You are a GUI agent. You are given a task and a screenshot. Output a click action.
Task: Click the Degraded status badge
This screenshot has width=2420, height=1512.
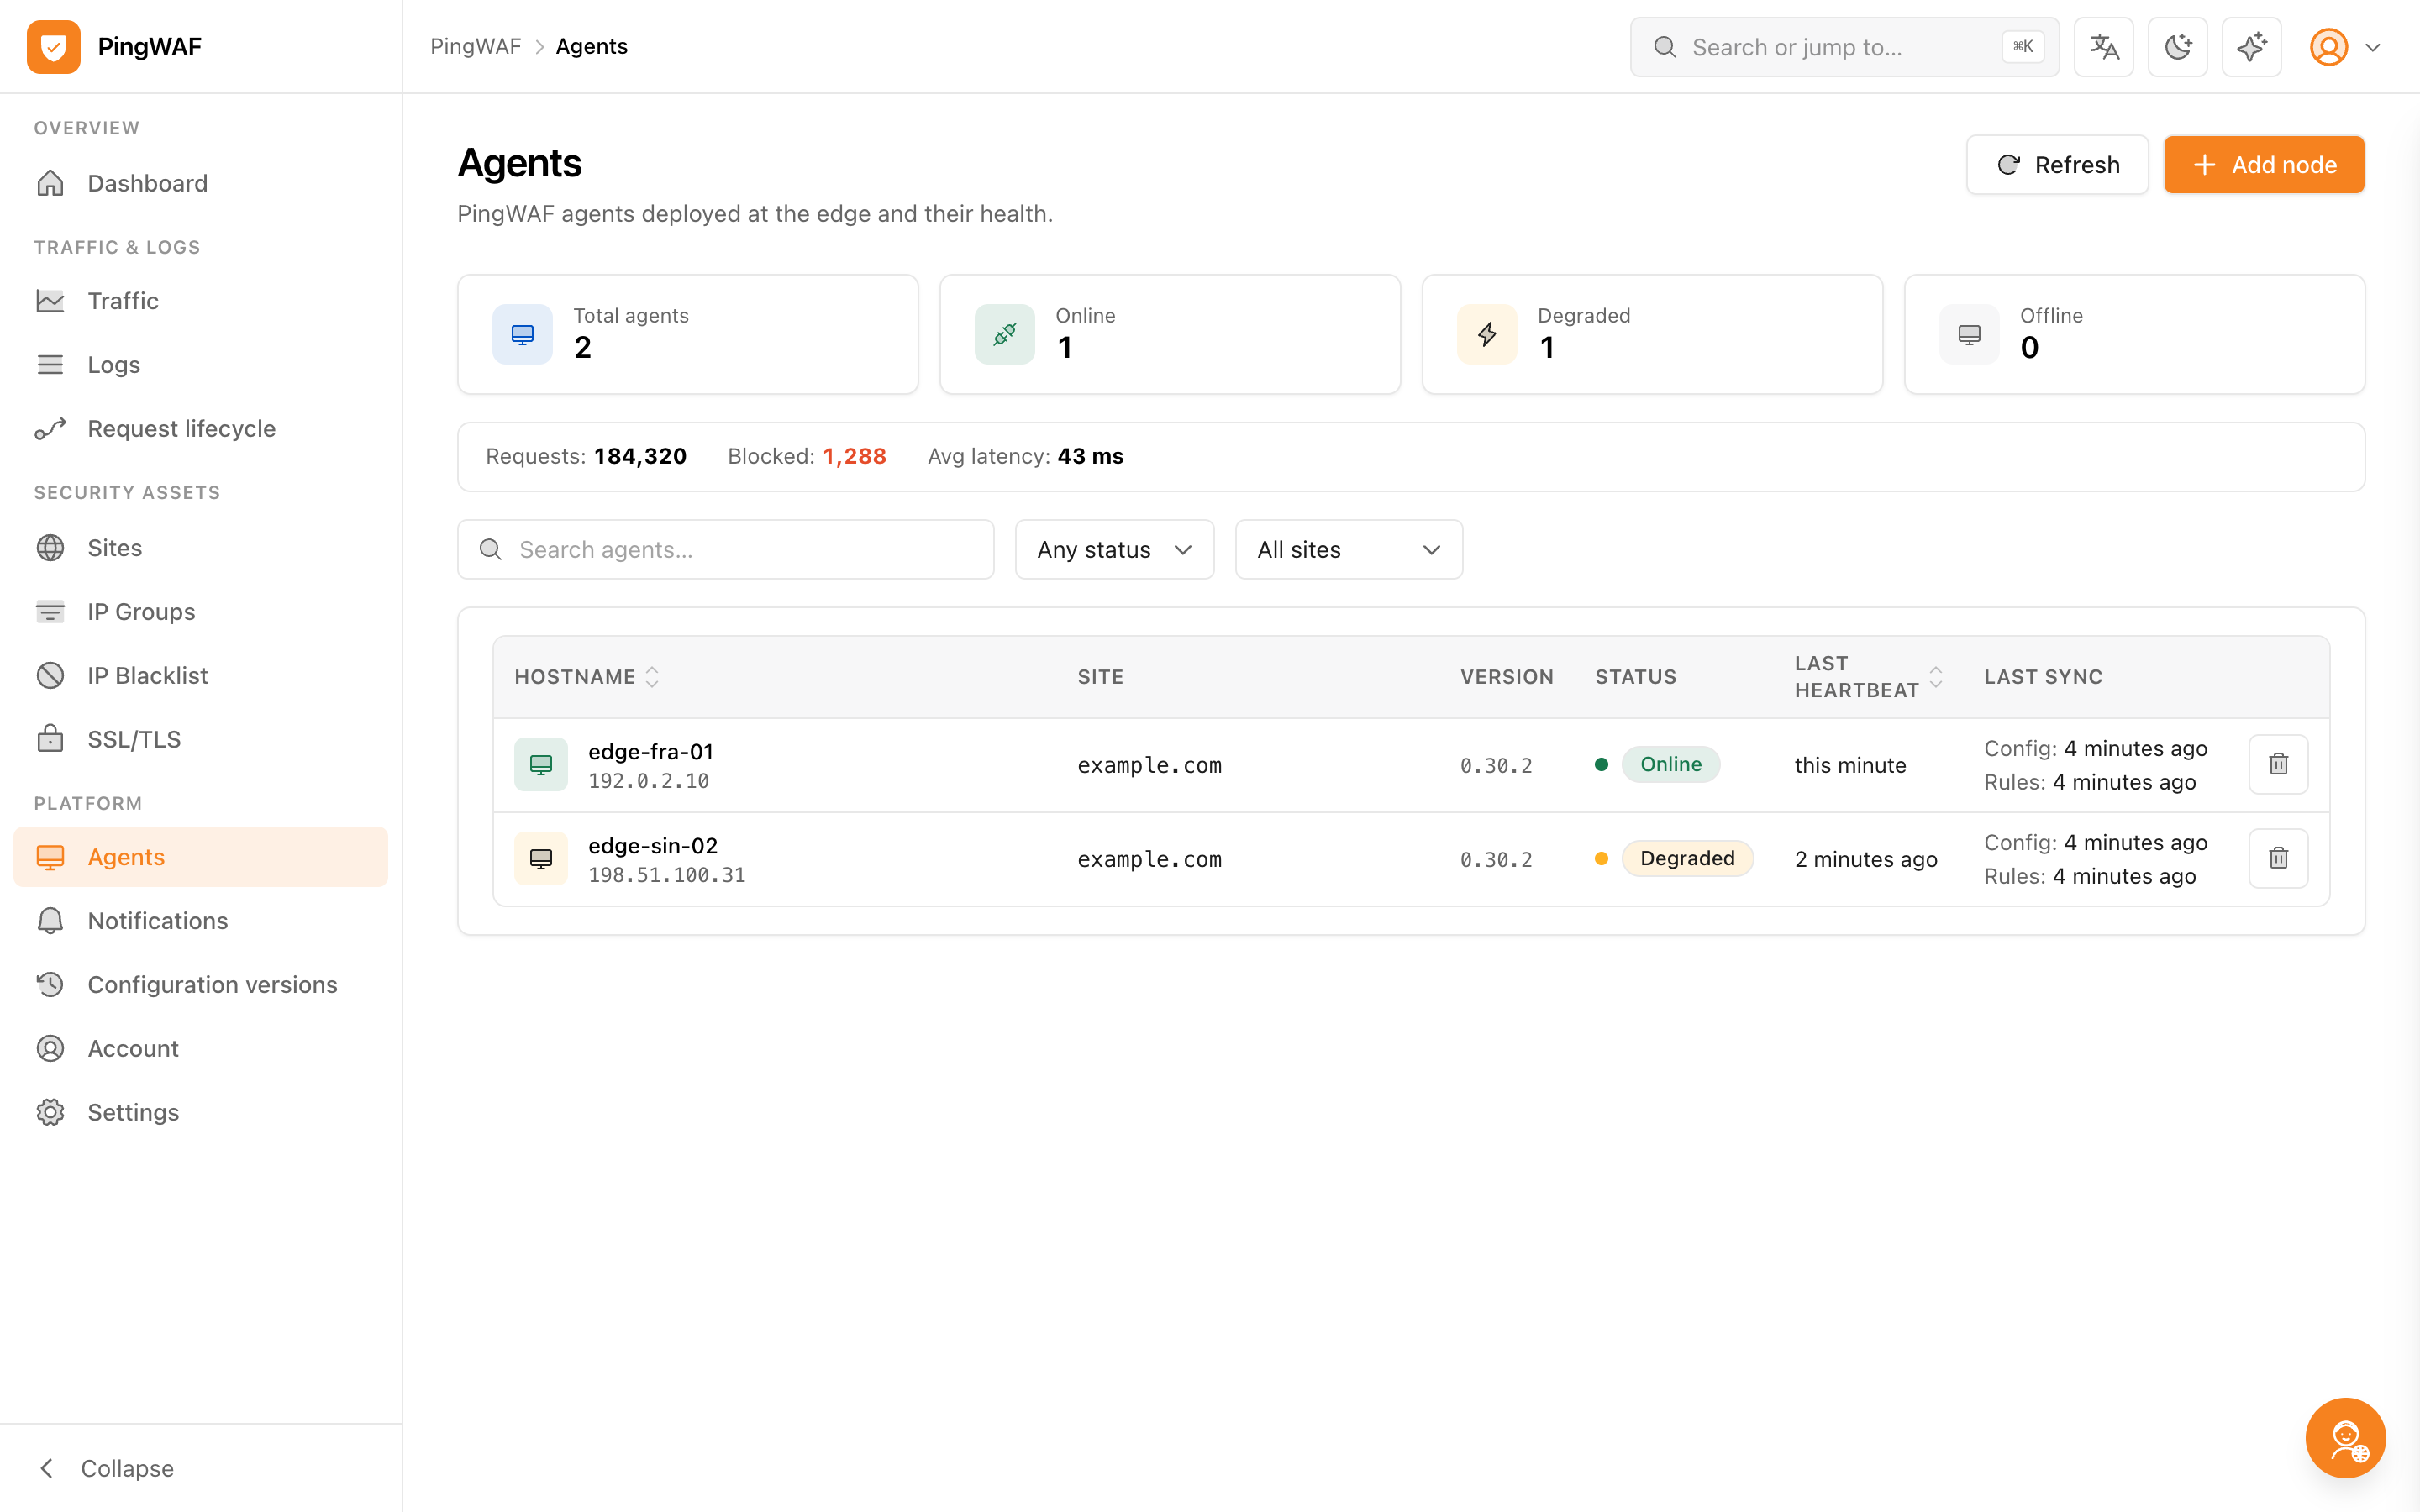point(1688,858)
